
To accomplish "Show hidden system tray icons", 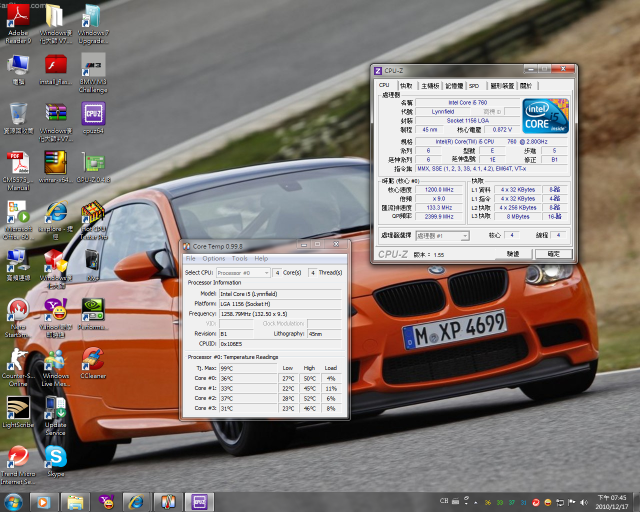I will point(476,502).
